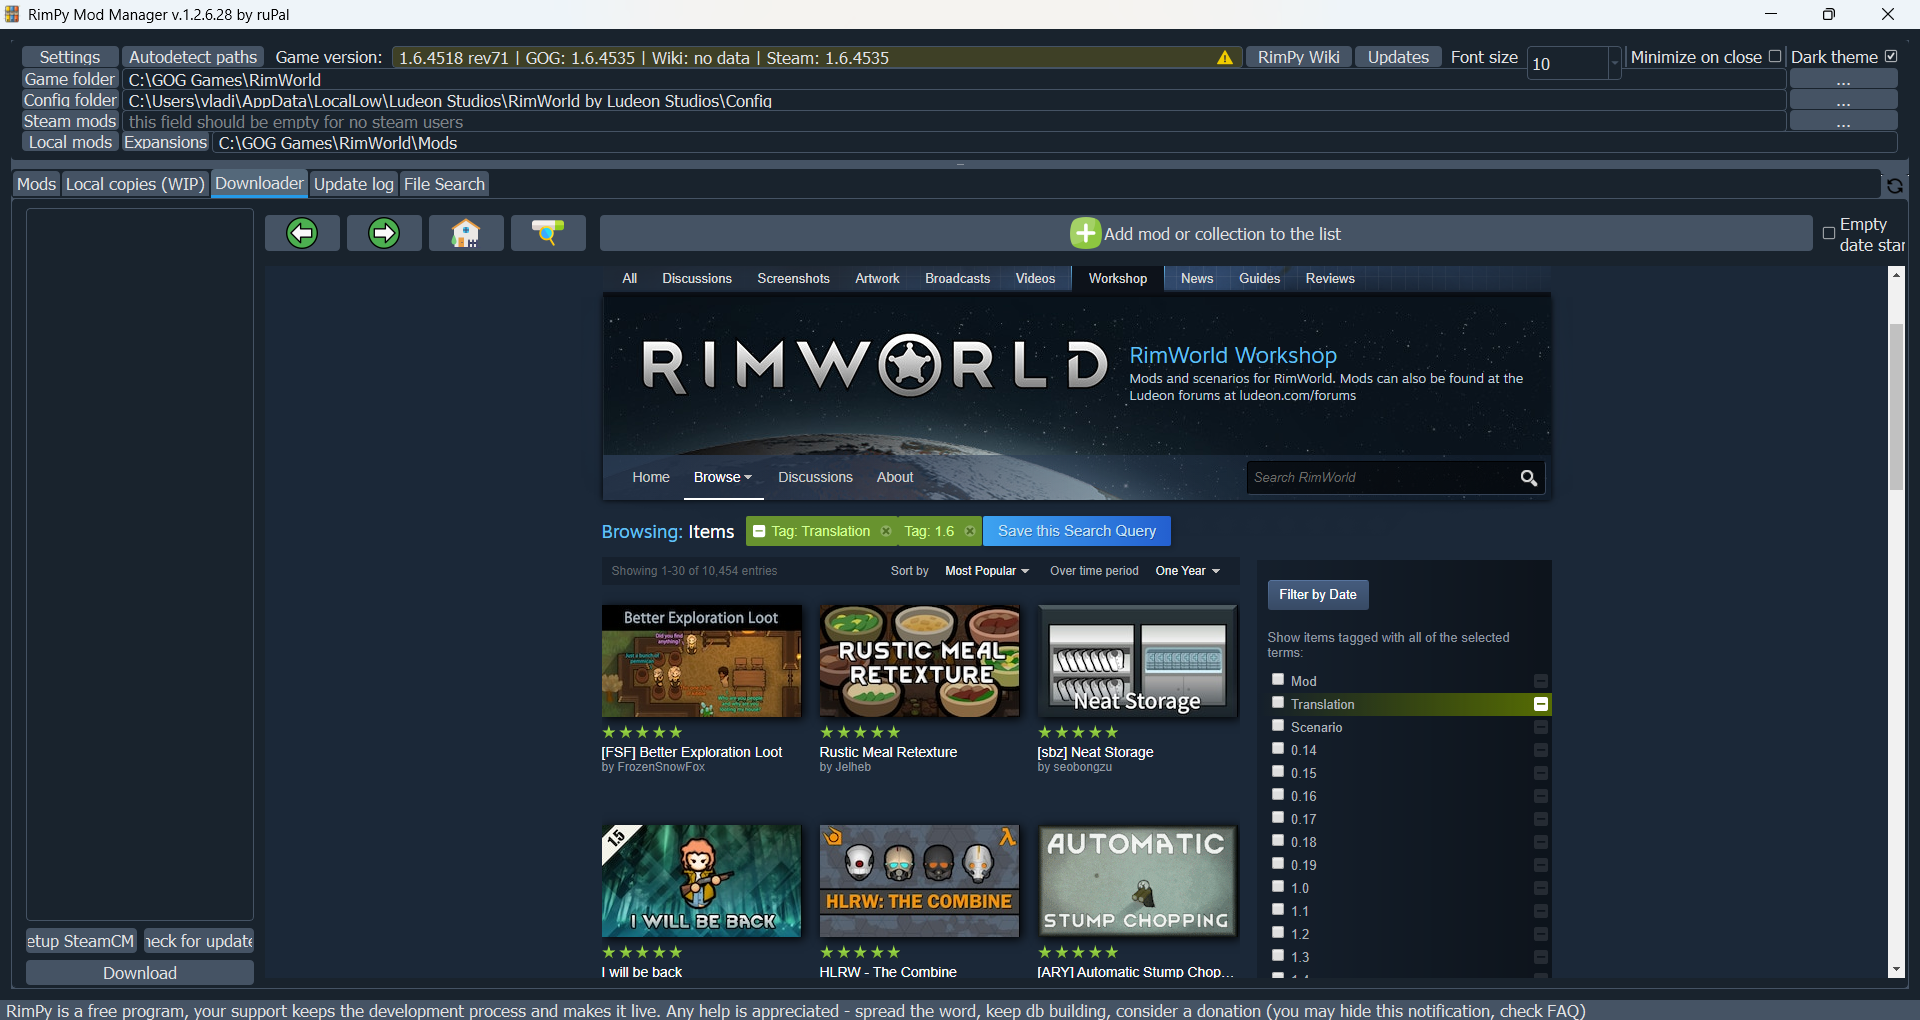The width and height of the screenshot is (1920, 1020).
Task: Open the One Year time period dropdown
Action: pyautogui.click(x=1188, y=571)
